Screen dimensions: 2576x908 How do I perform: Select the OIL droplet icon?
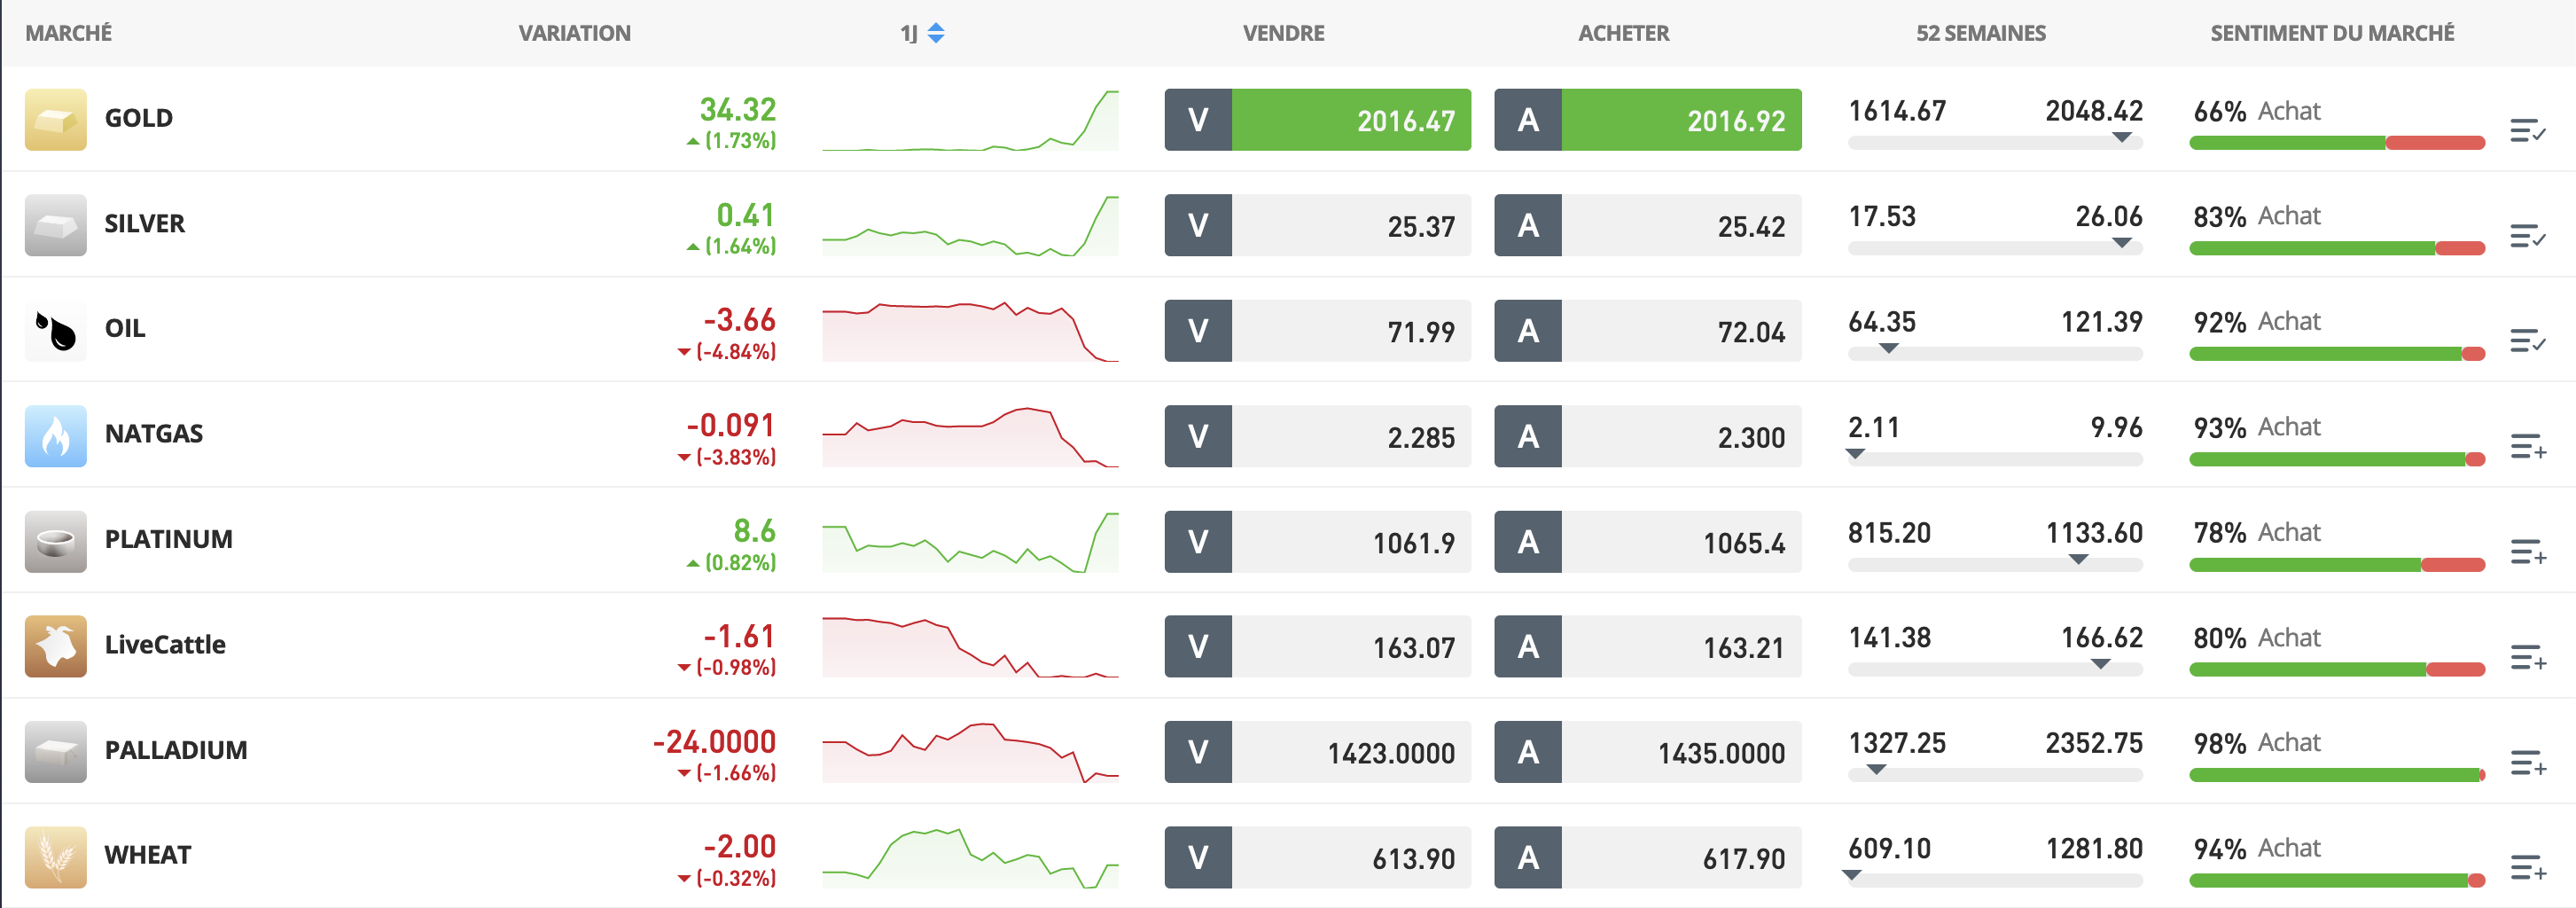click(x=55, y=330)
